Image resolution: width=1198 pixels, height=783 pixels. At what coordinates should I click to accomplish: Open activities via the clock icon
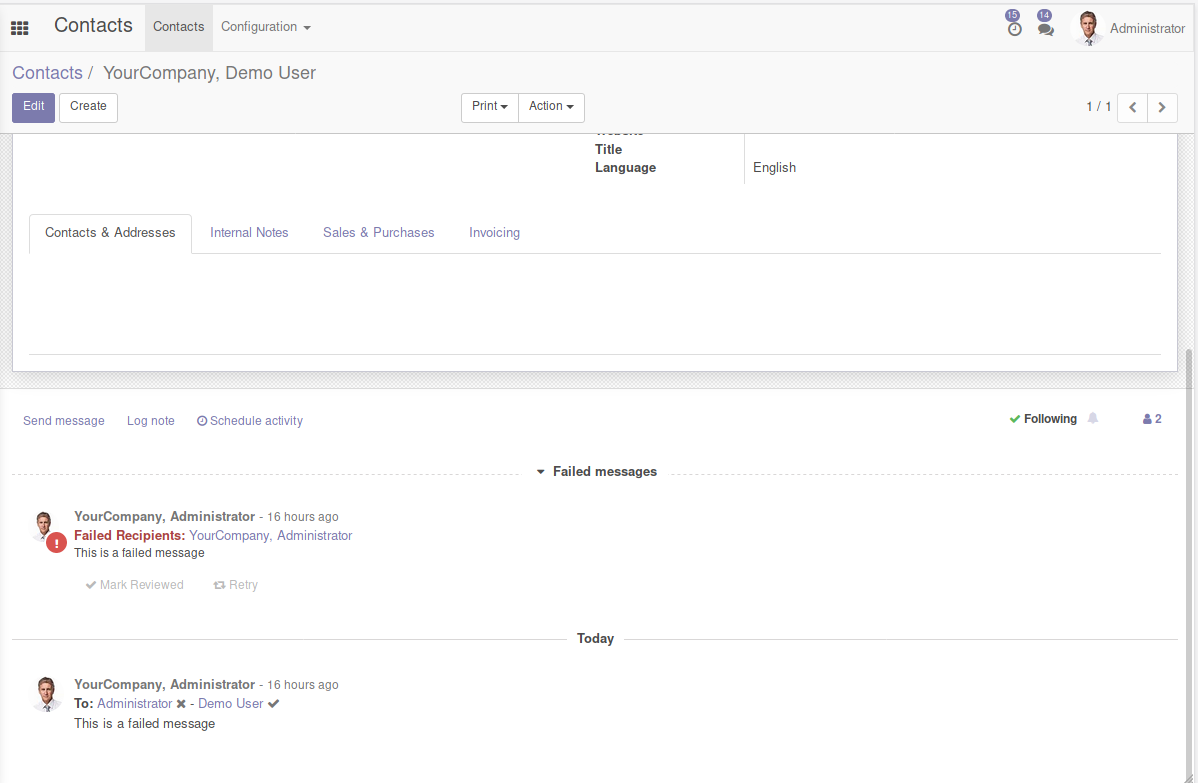[1014, 28]
